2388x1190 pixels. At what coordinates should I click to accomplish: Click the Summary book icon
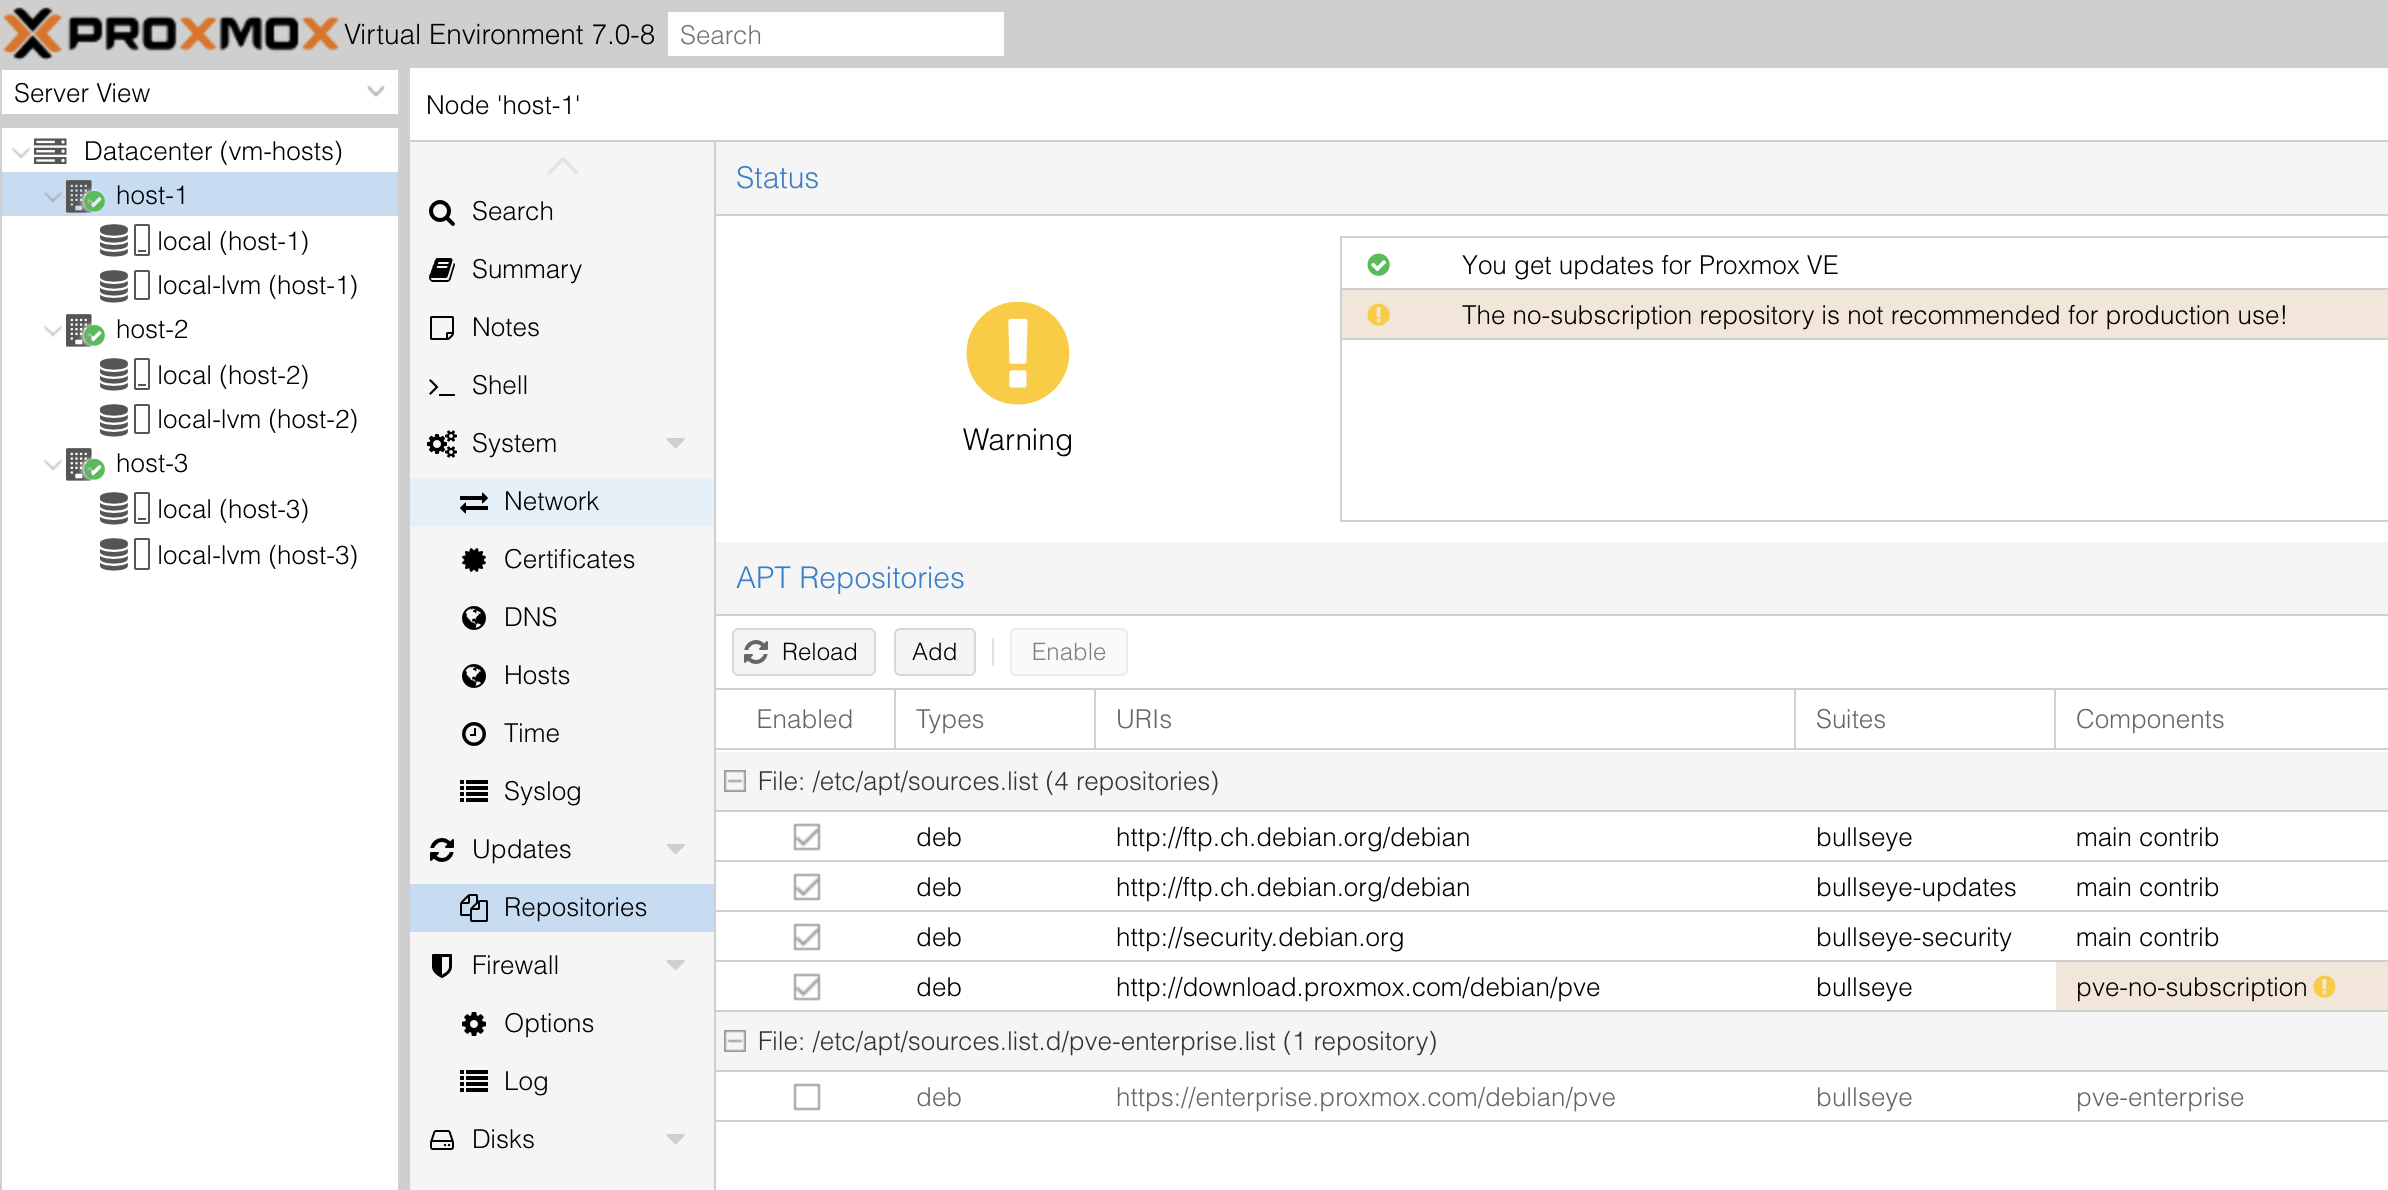tap(441, 270)
